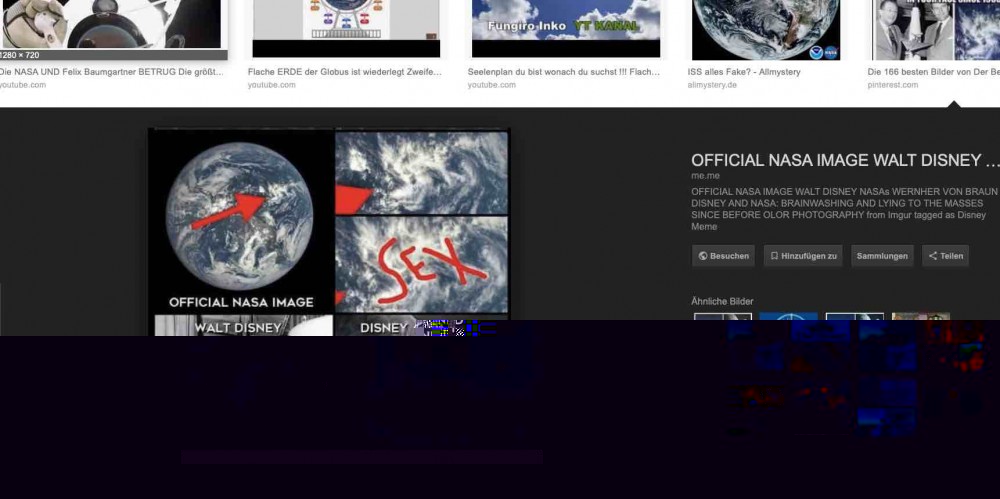The height and width of the screenshot is (499, 1000).
Task: Open the Sammlungen button
Action: pyautogui.click(x=882, y=256)
